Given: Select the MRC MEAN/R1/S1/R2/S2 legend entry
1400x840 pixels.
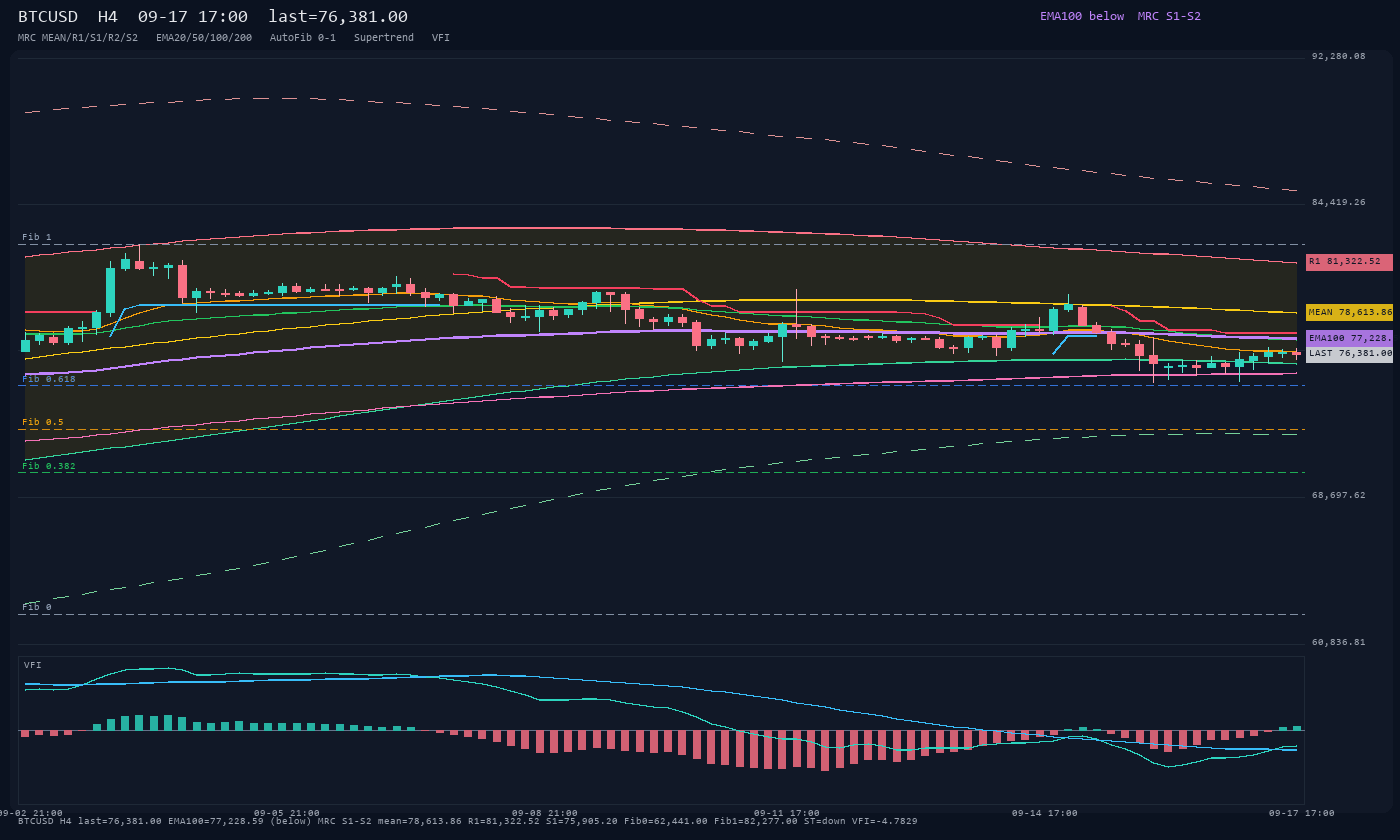Looking at the screenshot, I should click(78, 38).
